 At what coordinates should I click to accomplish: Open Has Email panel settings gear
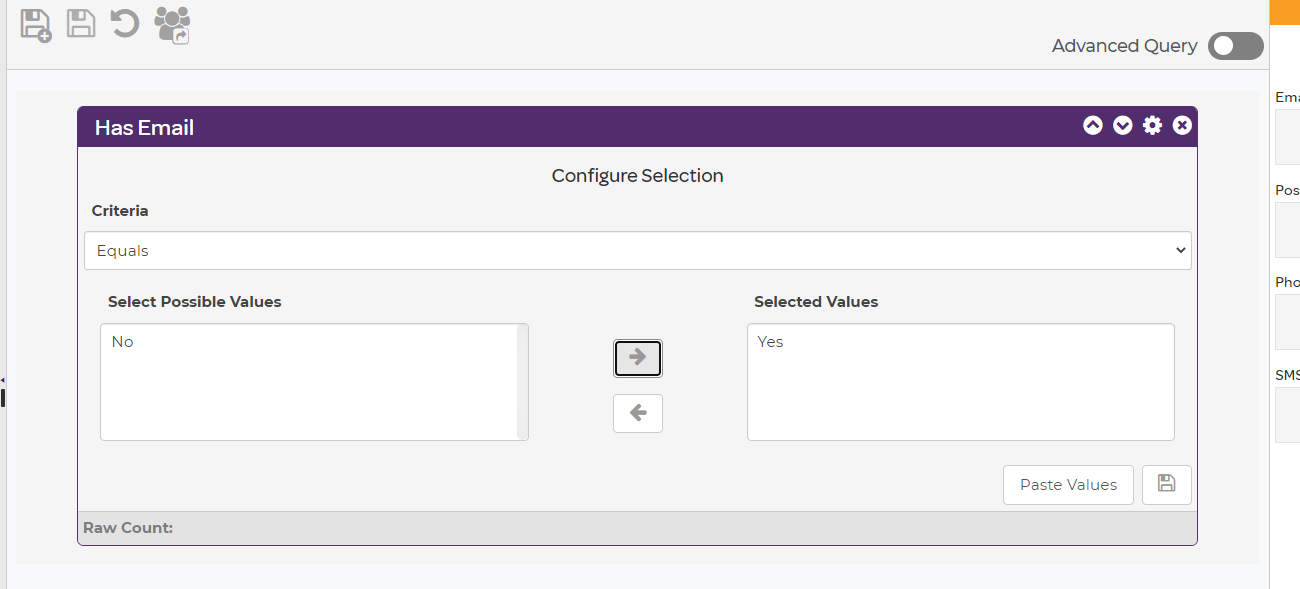click(1152, 125)
